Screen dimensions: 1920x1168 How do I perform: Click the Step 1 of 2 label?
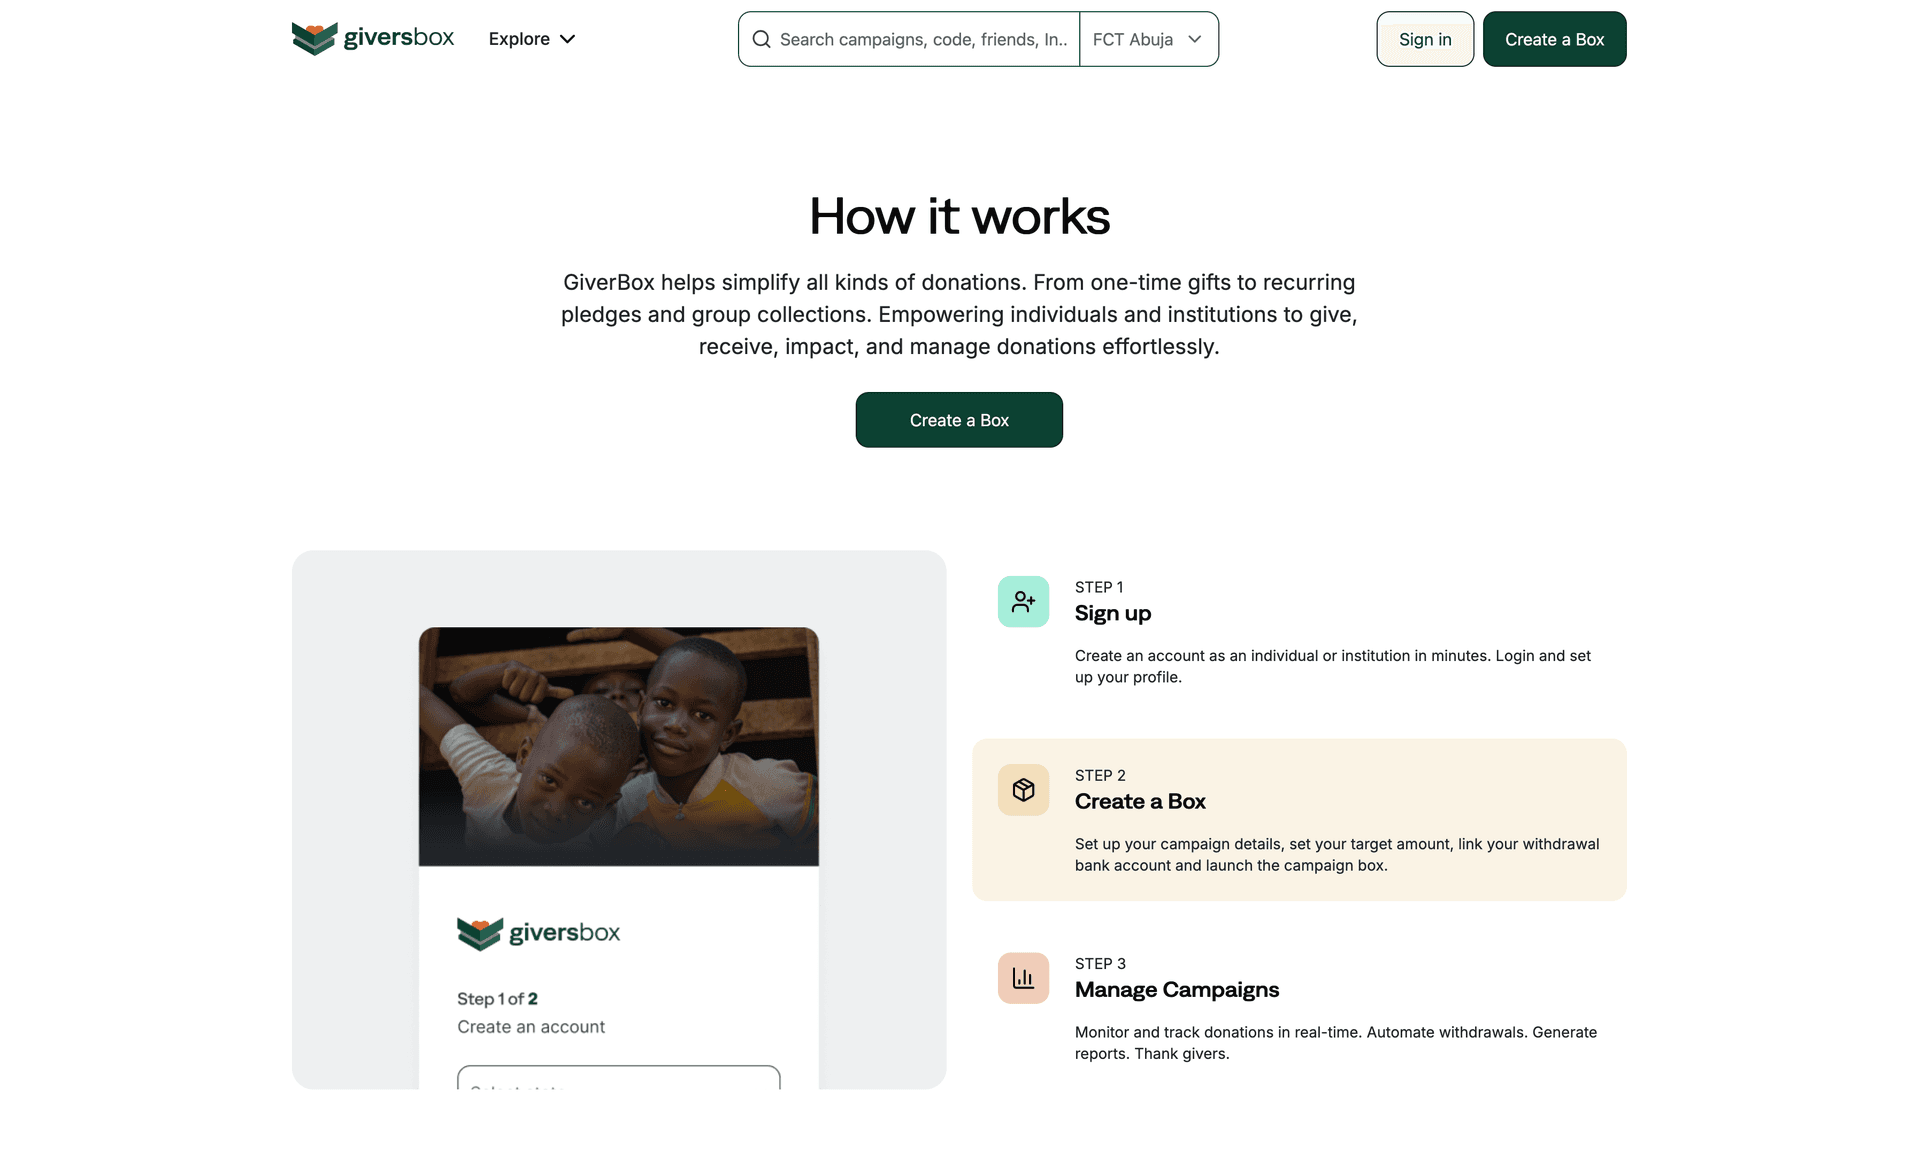pyautogui.click(x=497, y=999)
